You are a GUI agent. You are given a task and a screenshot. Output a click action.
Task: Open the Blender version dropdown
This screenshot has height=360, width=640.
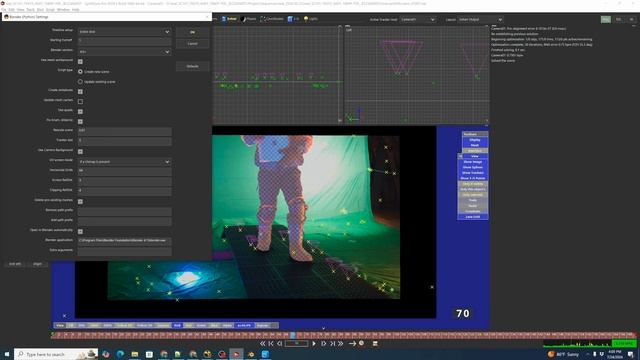click(124, 52)
